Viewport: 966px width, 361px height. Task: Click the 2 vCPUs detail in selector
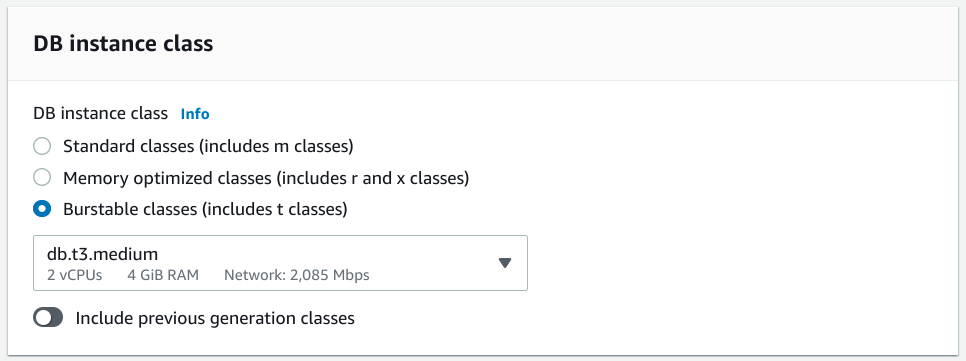coord(75,275)
